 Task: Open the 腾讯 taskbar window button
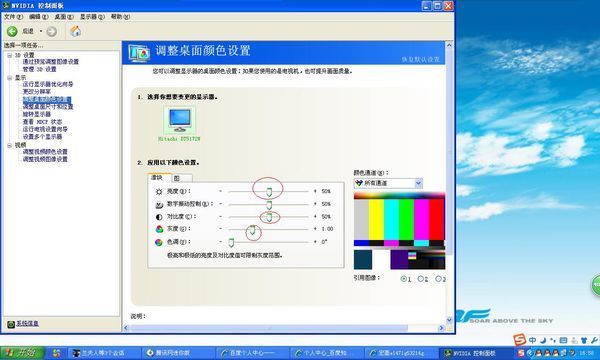pyautogui.click(x=177, y=353)
